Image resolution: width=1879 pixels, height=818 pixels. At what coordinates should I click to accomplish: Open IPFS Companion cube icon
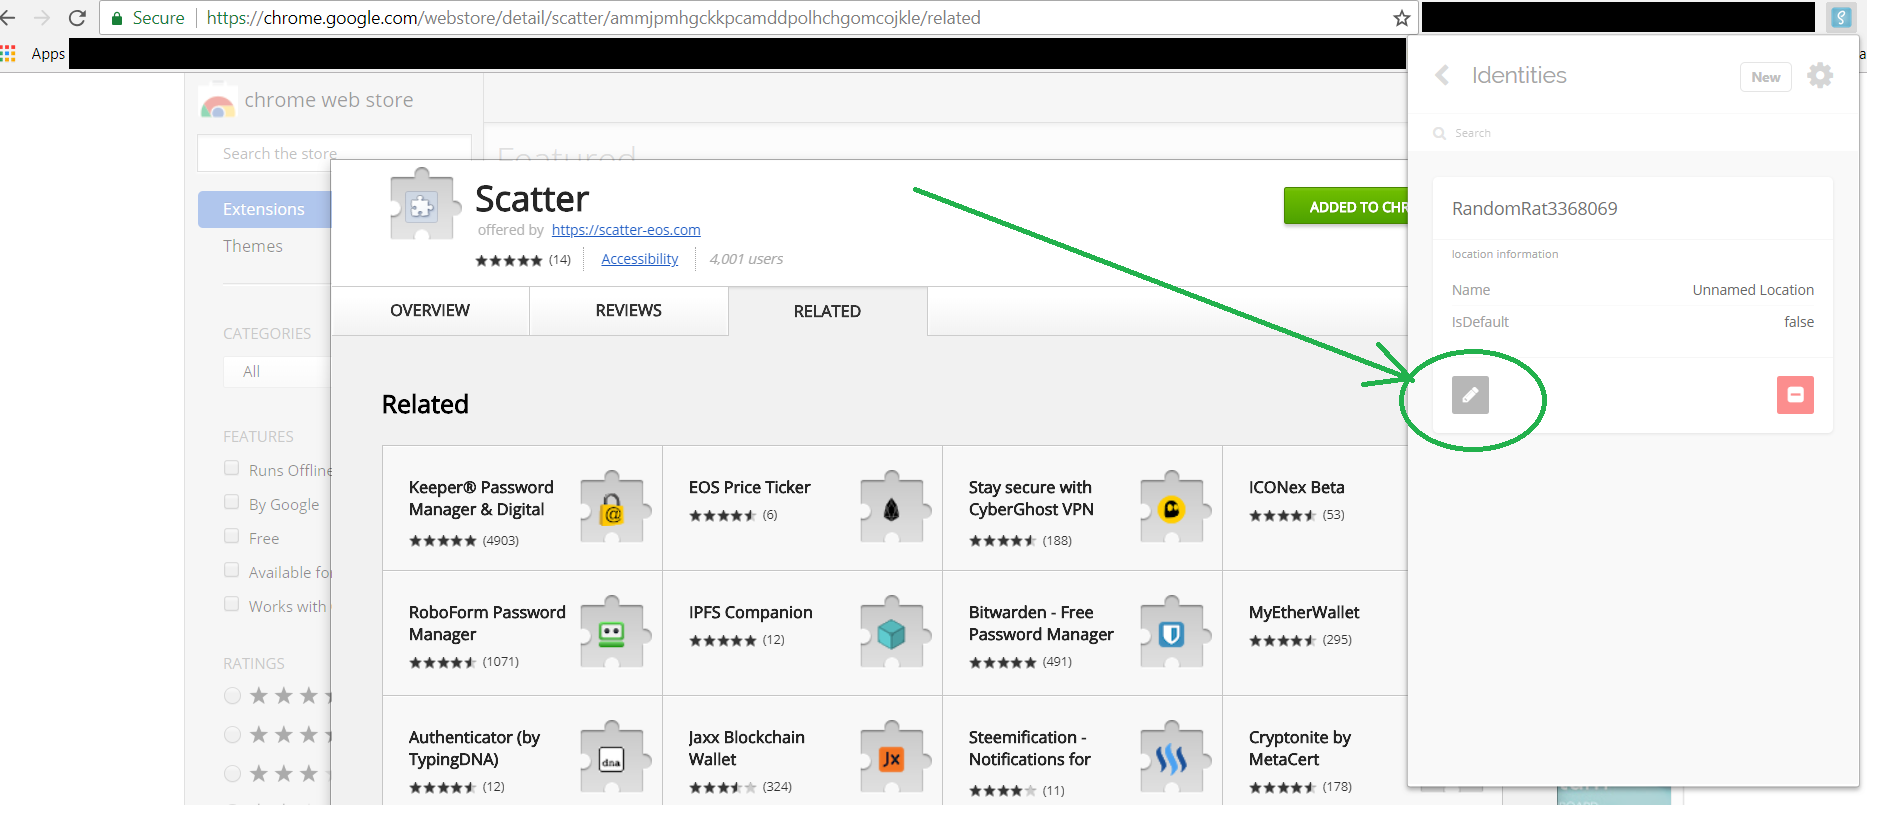click(x=894, y=634)
